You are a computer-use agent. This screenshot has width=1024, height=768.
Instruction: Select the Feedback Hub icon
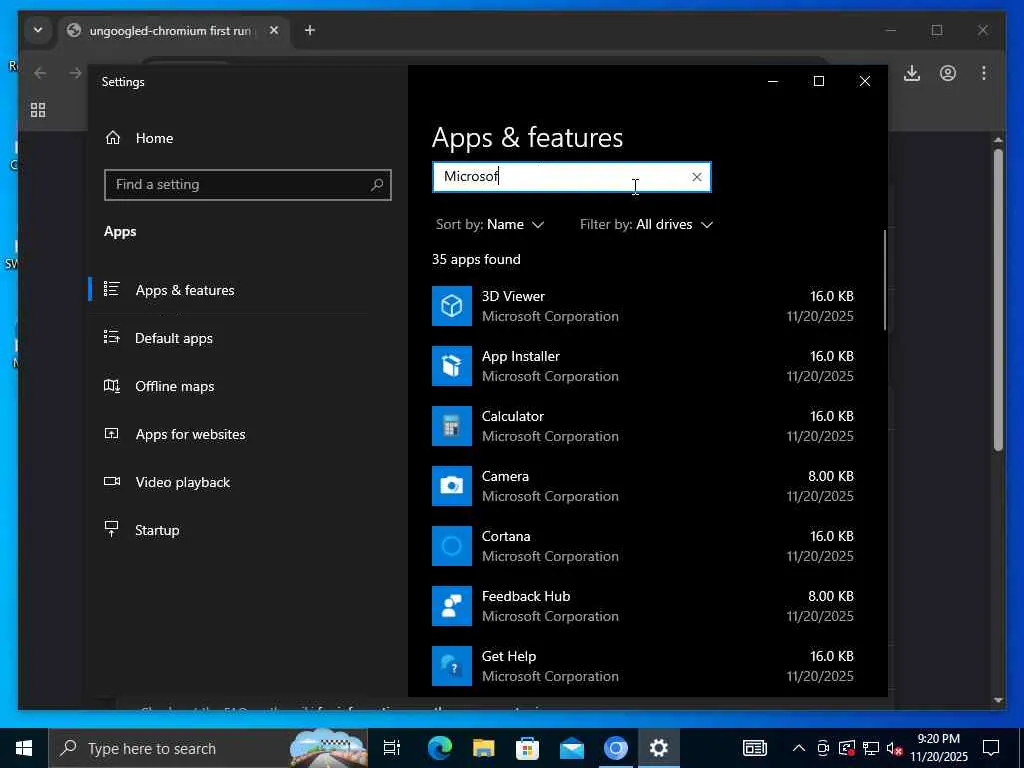point(451,606)
